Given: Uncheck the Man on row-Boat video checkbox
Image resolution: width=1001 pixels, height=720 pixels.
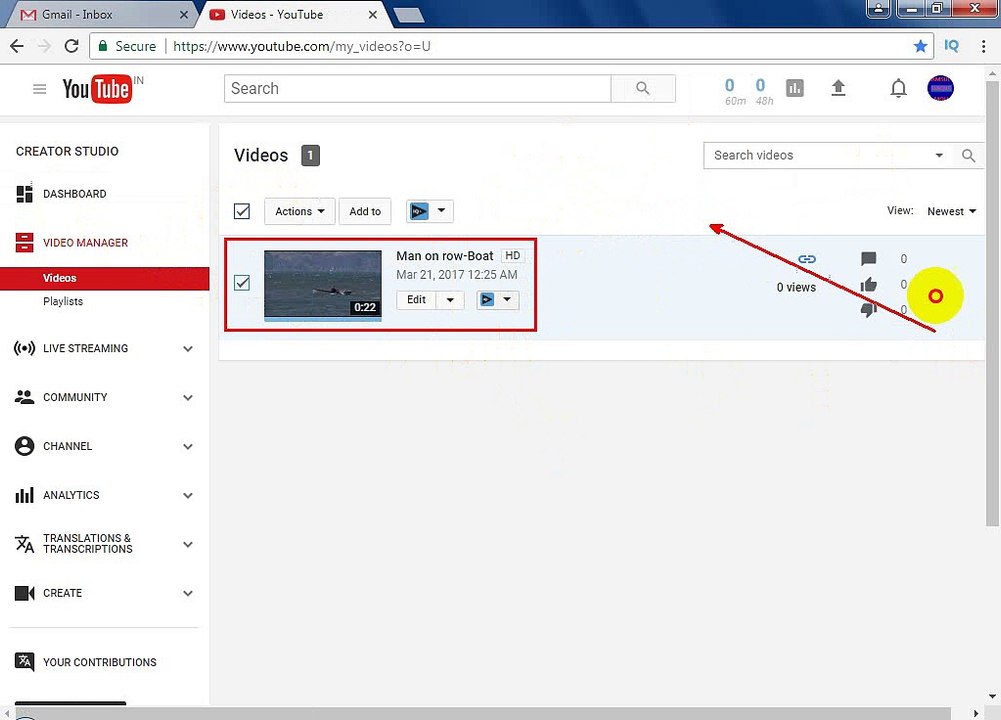Looking at the screenshot, I should 242,282.
